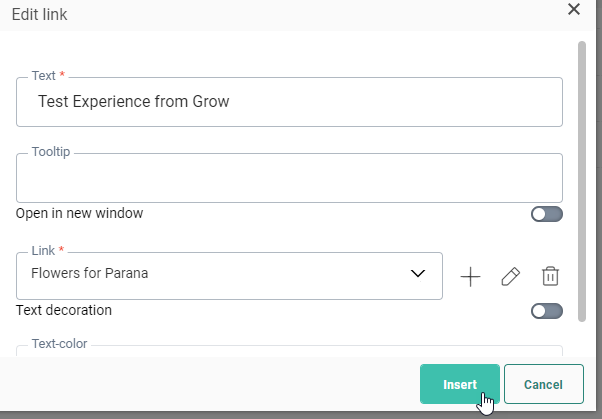Toggle the Open in new window switch
The height and width of the screenshot is (419, 602).
point(547,214)
